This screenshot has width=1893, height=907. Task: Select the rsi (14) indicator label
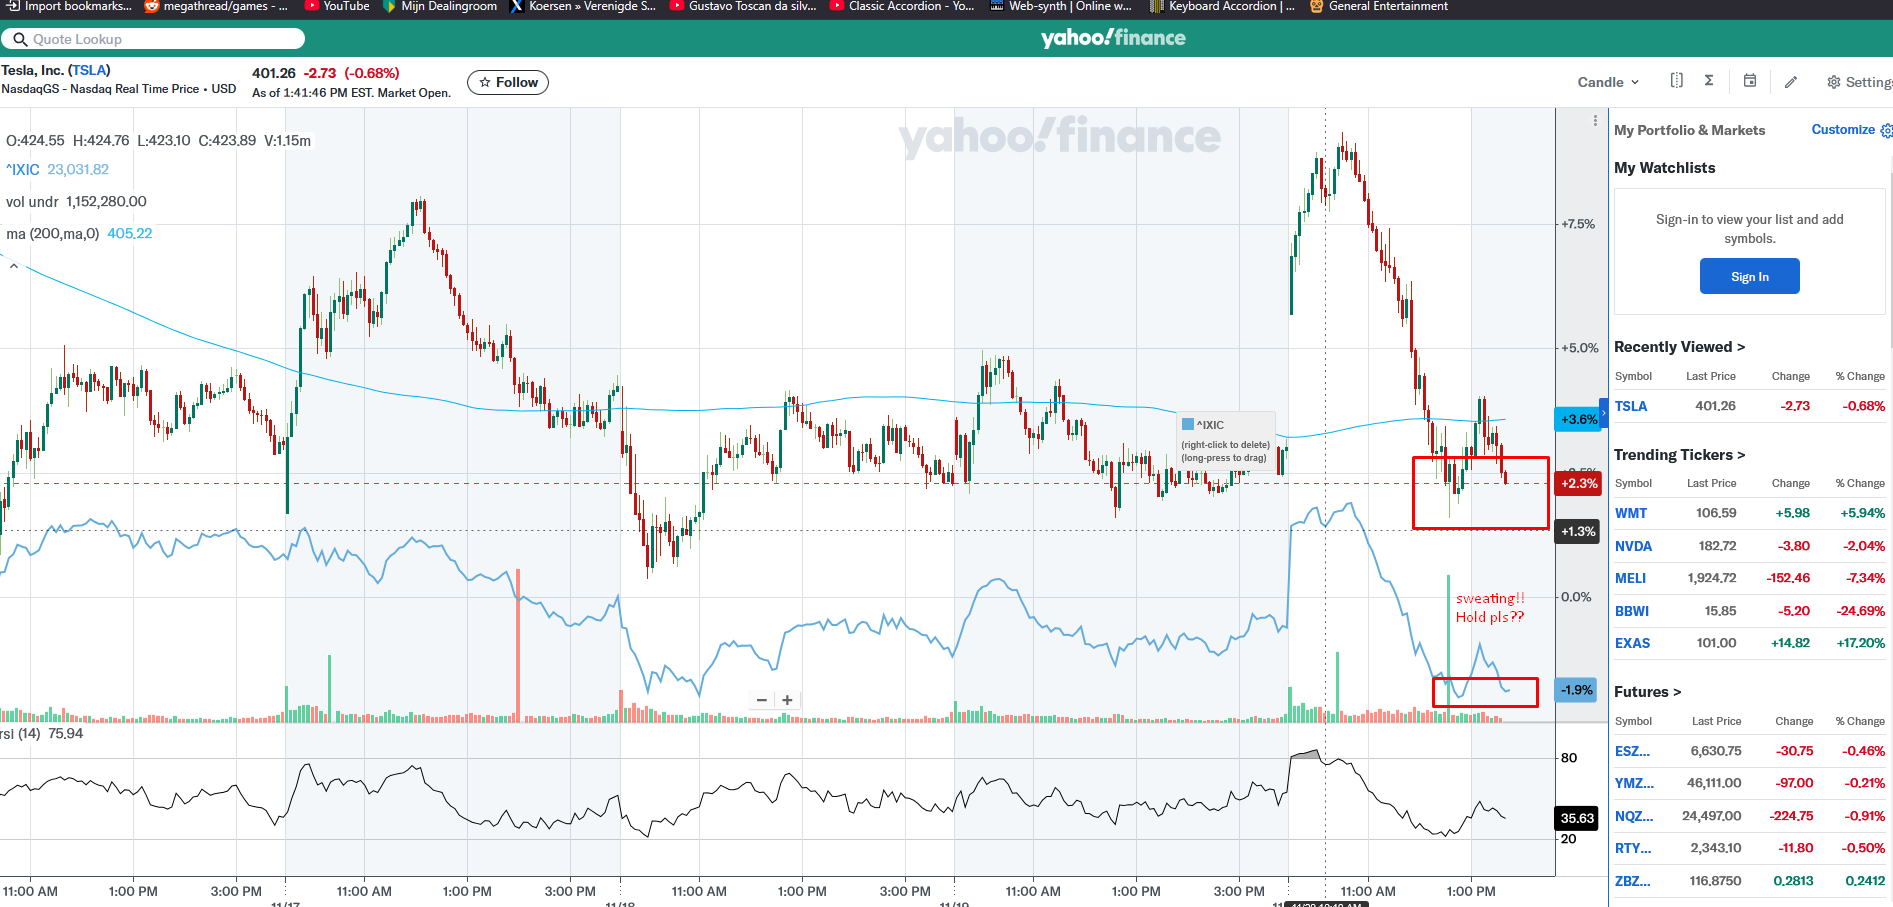42,734
